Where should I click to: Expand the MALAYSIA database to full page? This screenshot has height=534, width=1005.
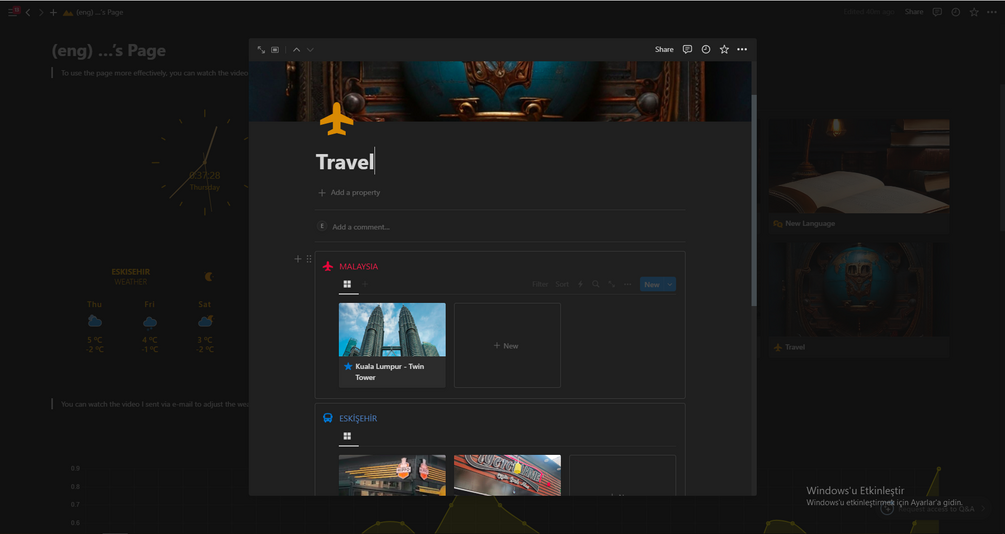click(x=611, y=284)
